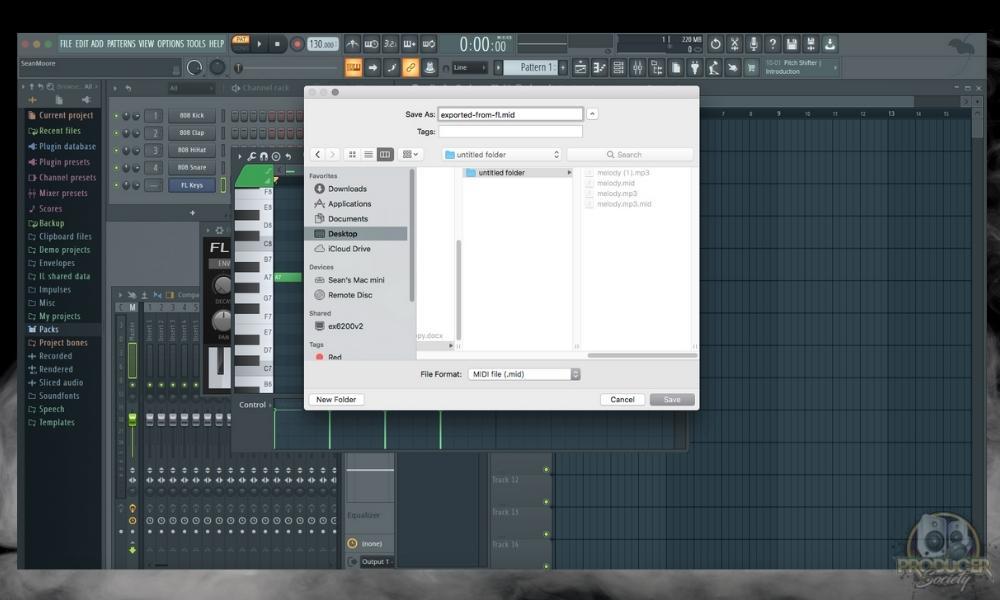Open the group-by arrangement dropdown in save dialog

[x=411, y=154]
